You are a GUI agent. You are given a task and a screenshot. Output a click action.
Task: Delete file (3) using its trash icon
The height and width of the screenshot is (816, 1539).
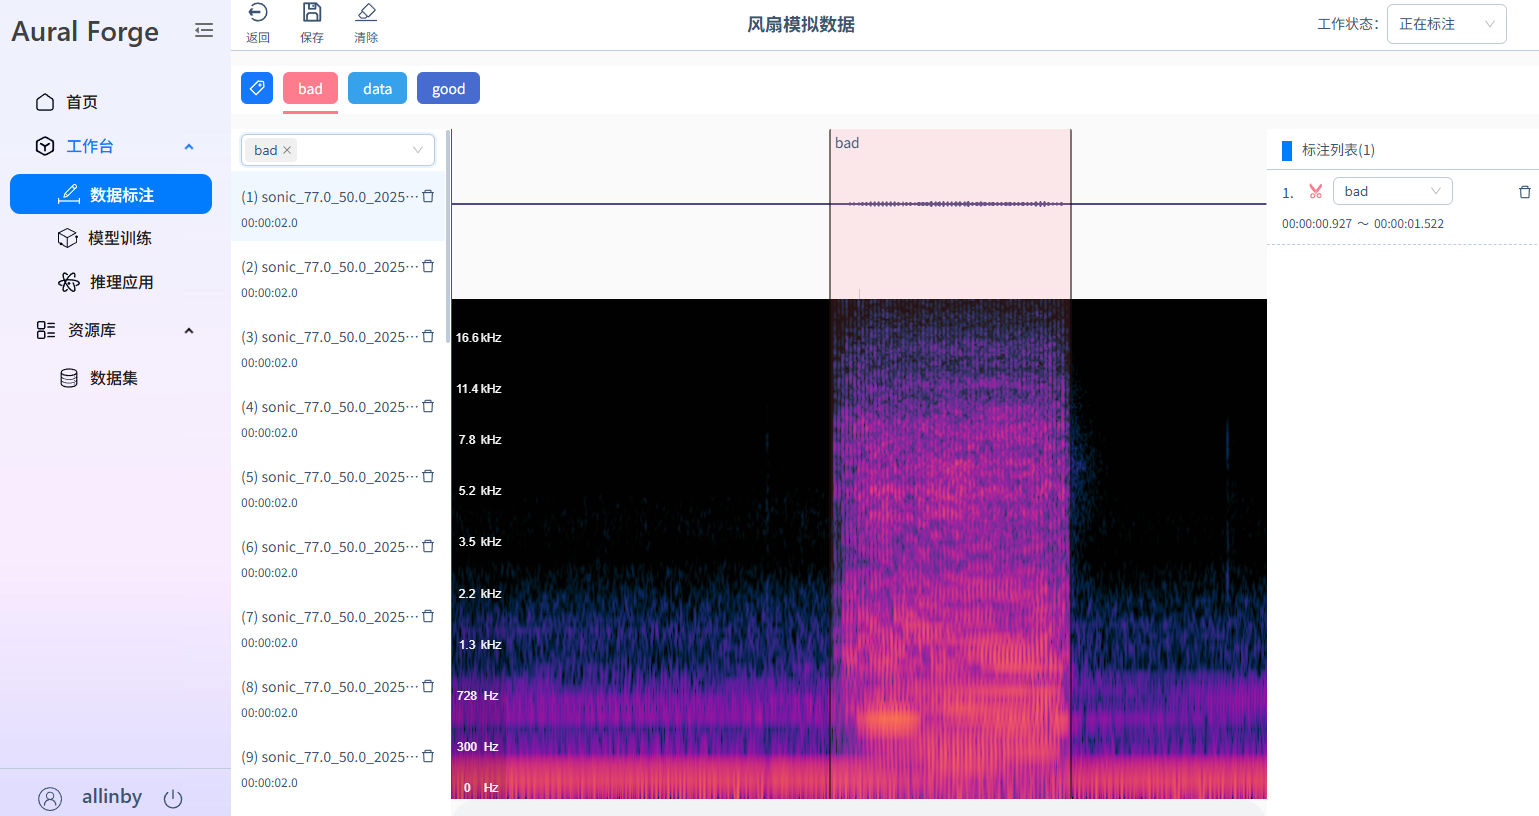428,337
